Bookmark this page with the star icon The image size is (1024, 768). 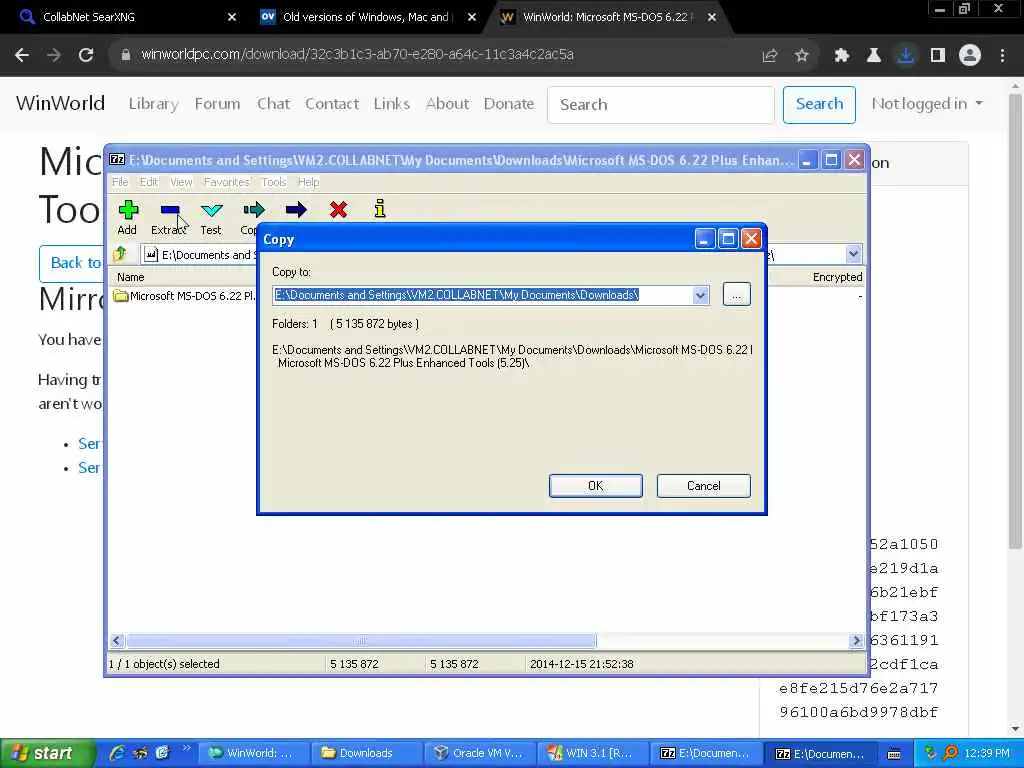802,56
